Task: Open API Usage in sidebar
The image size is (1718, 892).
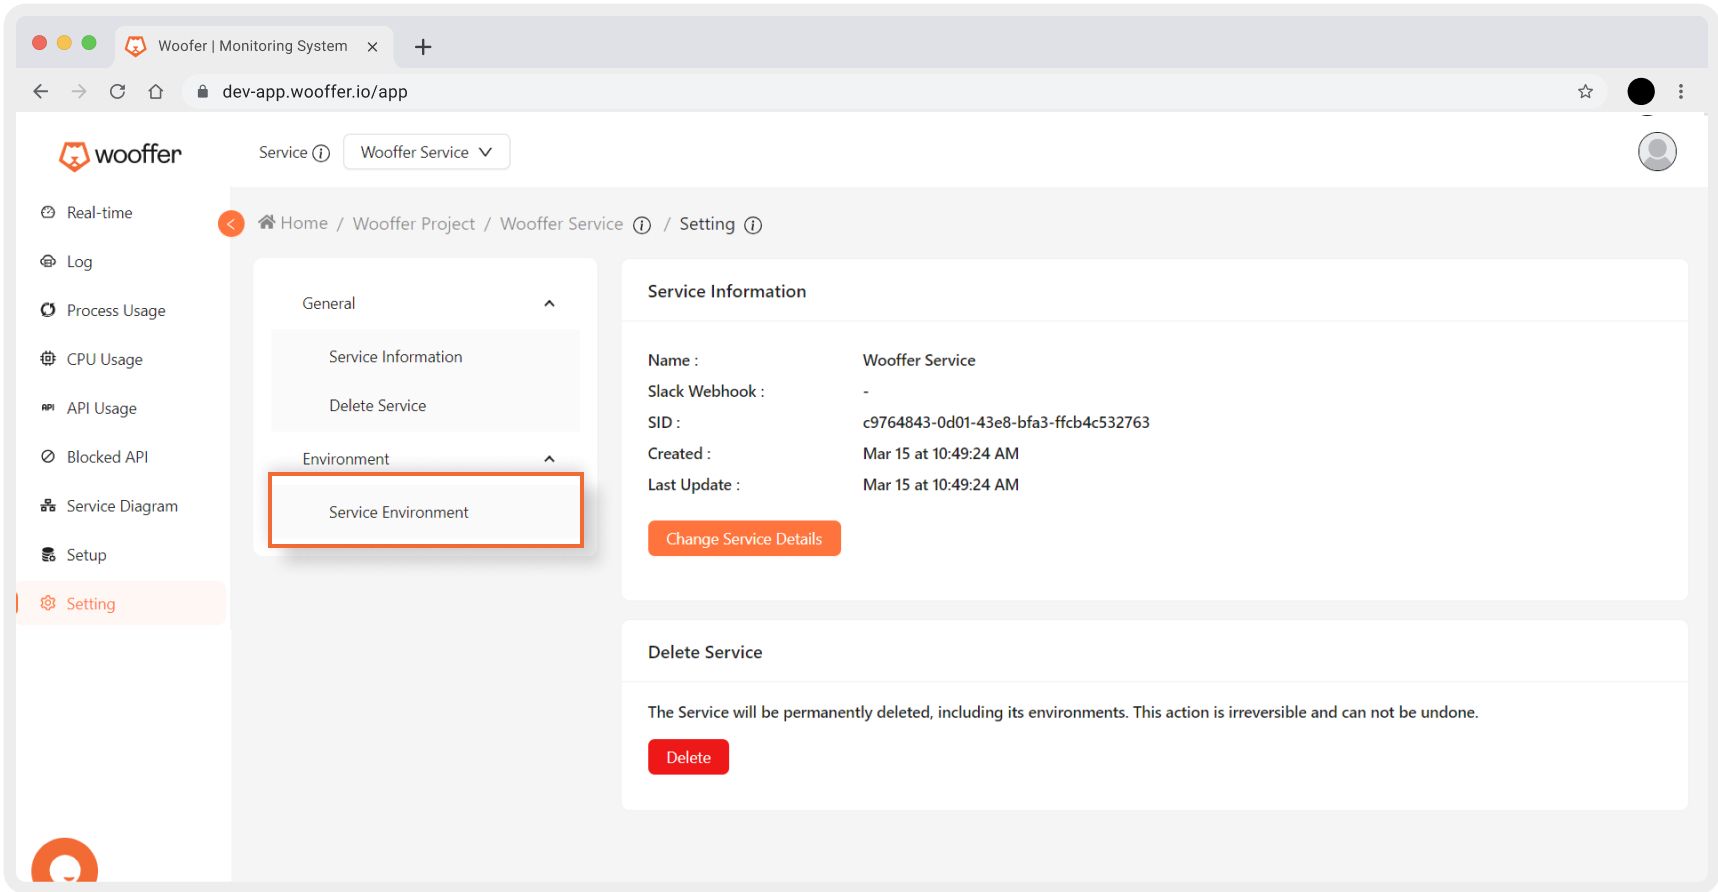Action: point(101,408)
